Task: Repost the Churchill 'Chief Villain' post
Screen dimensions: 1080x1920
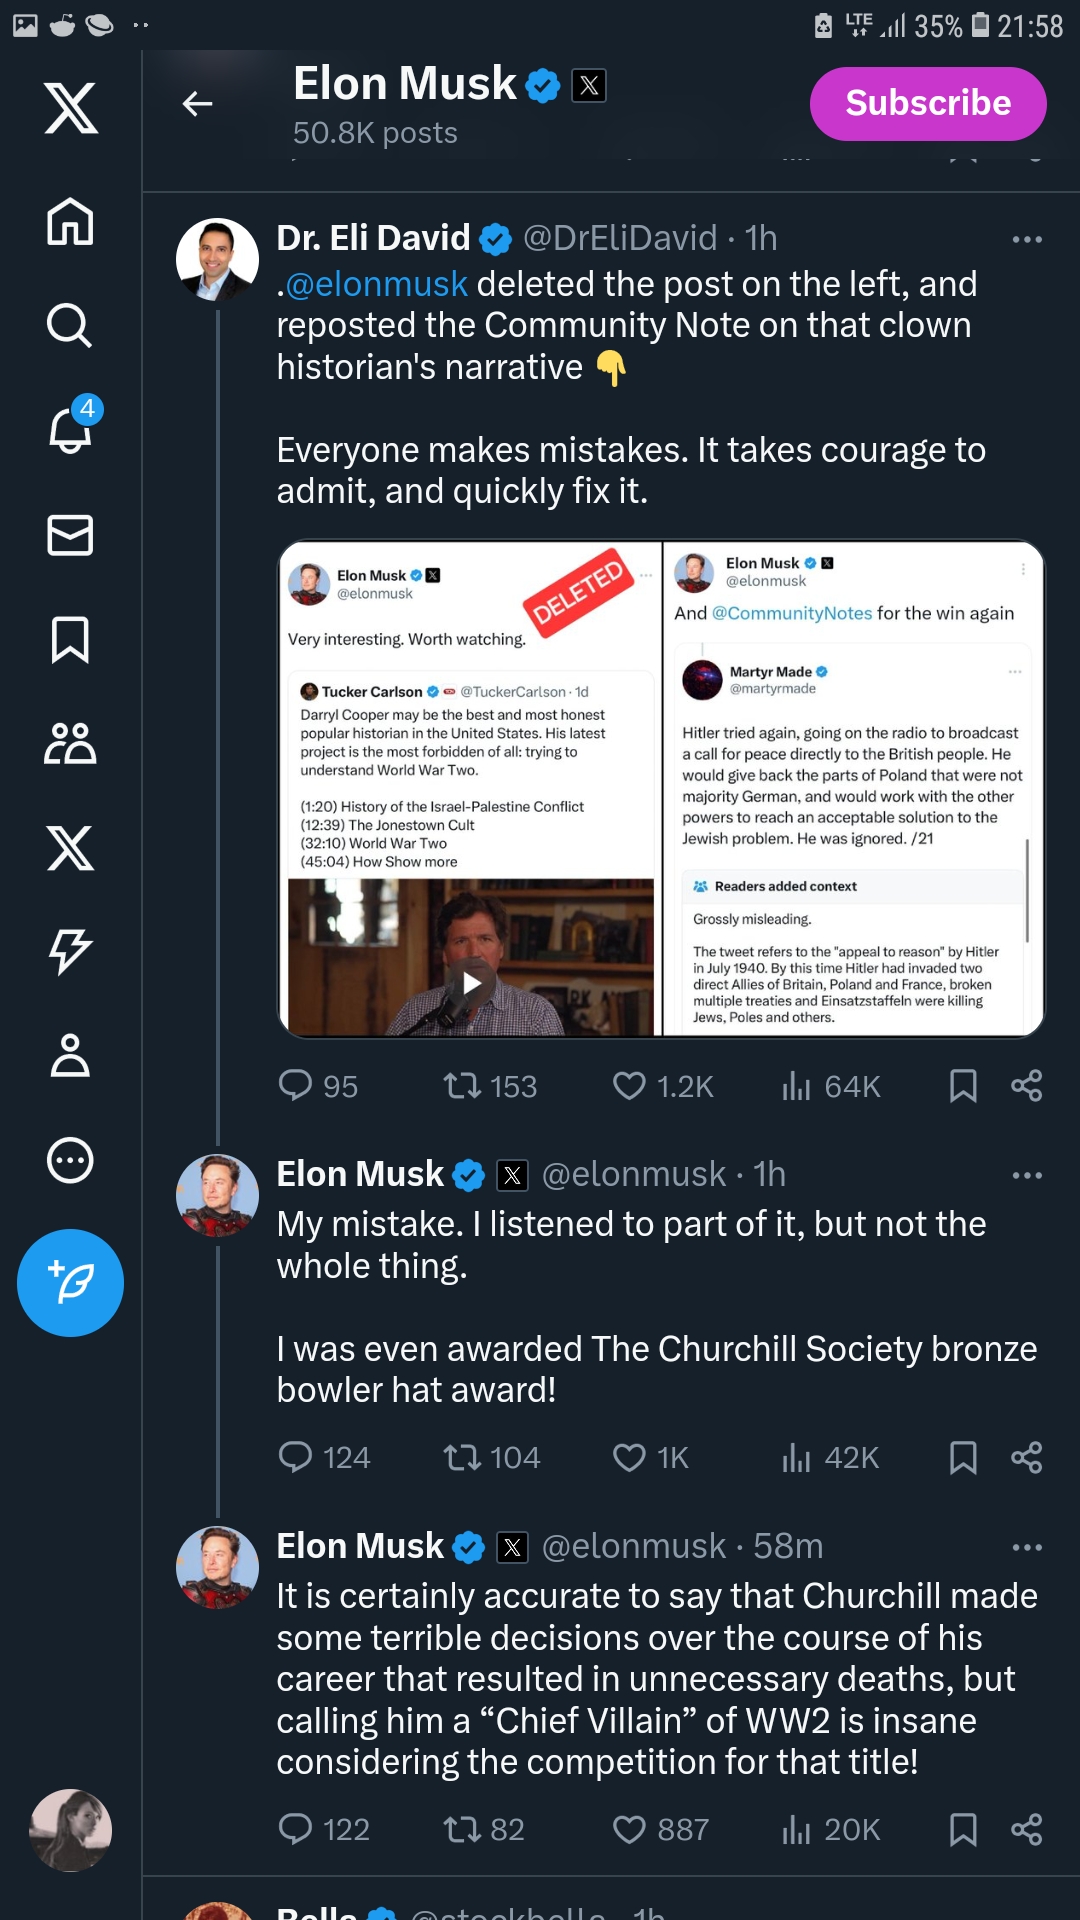Action: (462, 1830)
